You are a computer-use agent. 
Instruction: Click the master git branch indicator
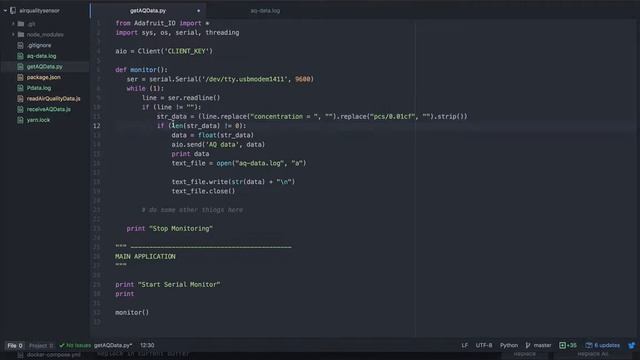click(542, 345)
